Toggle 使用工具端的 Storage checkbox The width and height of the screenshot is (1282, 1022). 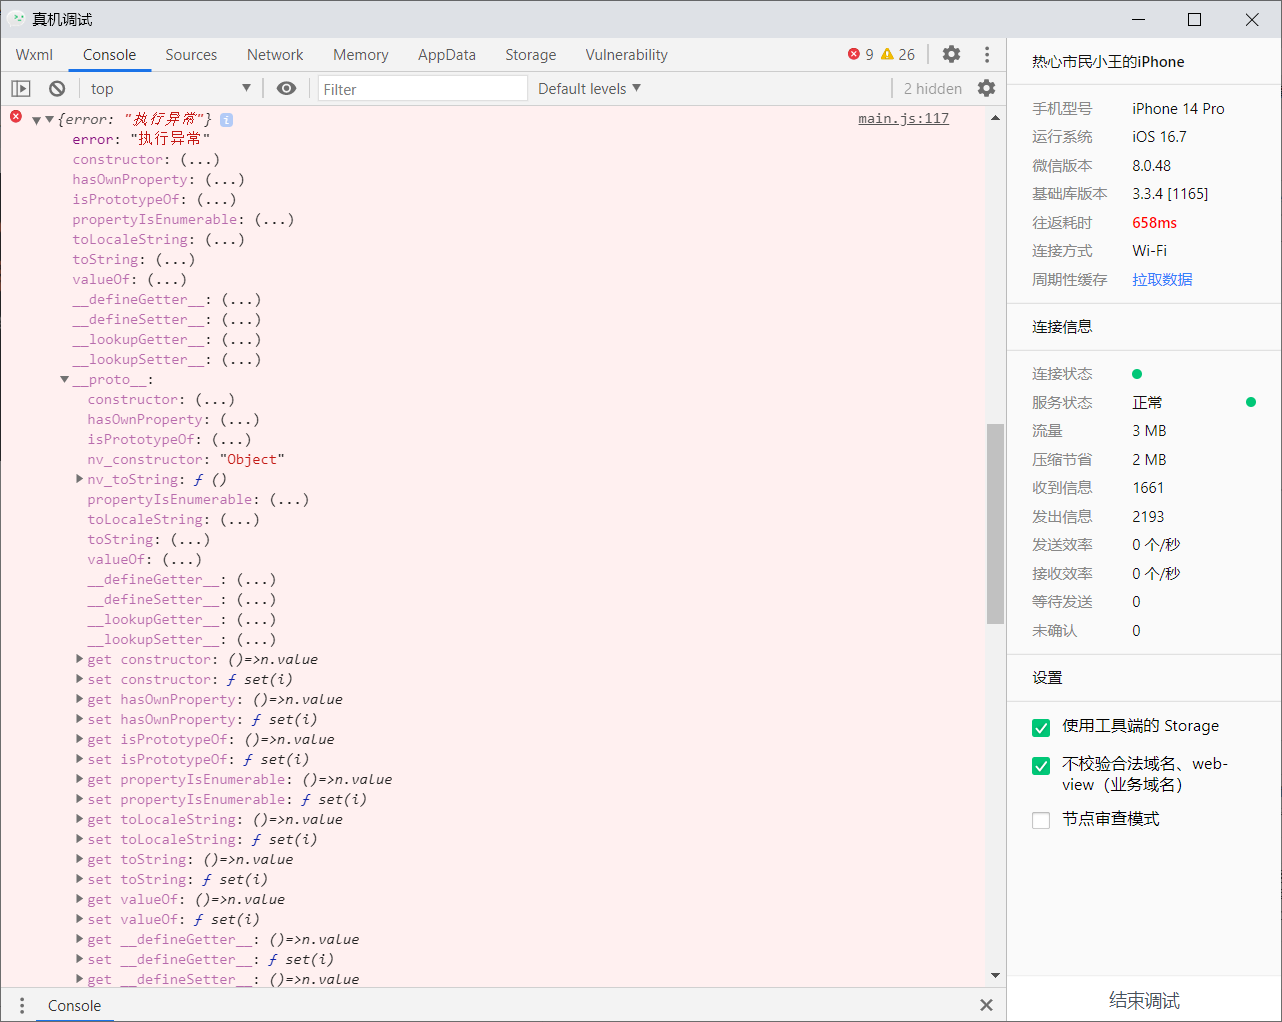click(1041, 727)
